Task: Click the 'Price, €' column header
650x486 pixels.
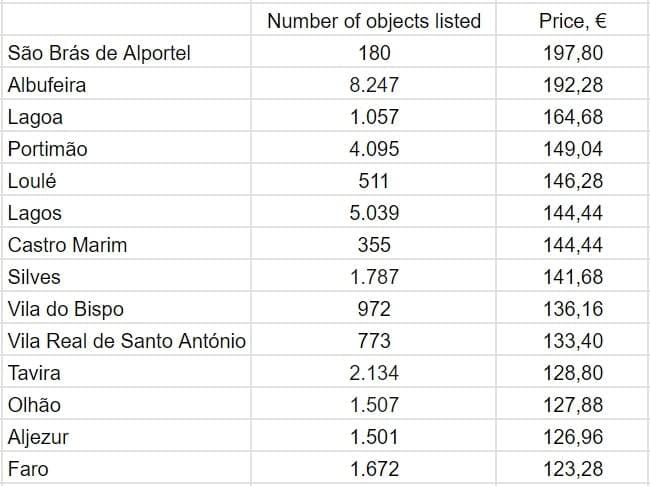Action: coord(573,21)
